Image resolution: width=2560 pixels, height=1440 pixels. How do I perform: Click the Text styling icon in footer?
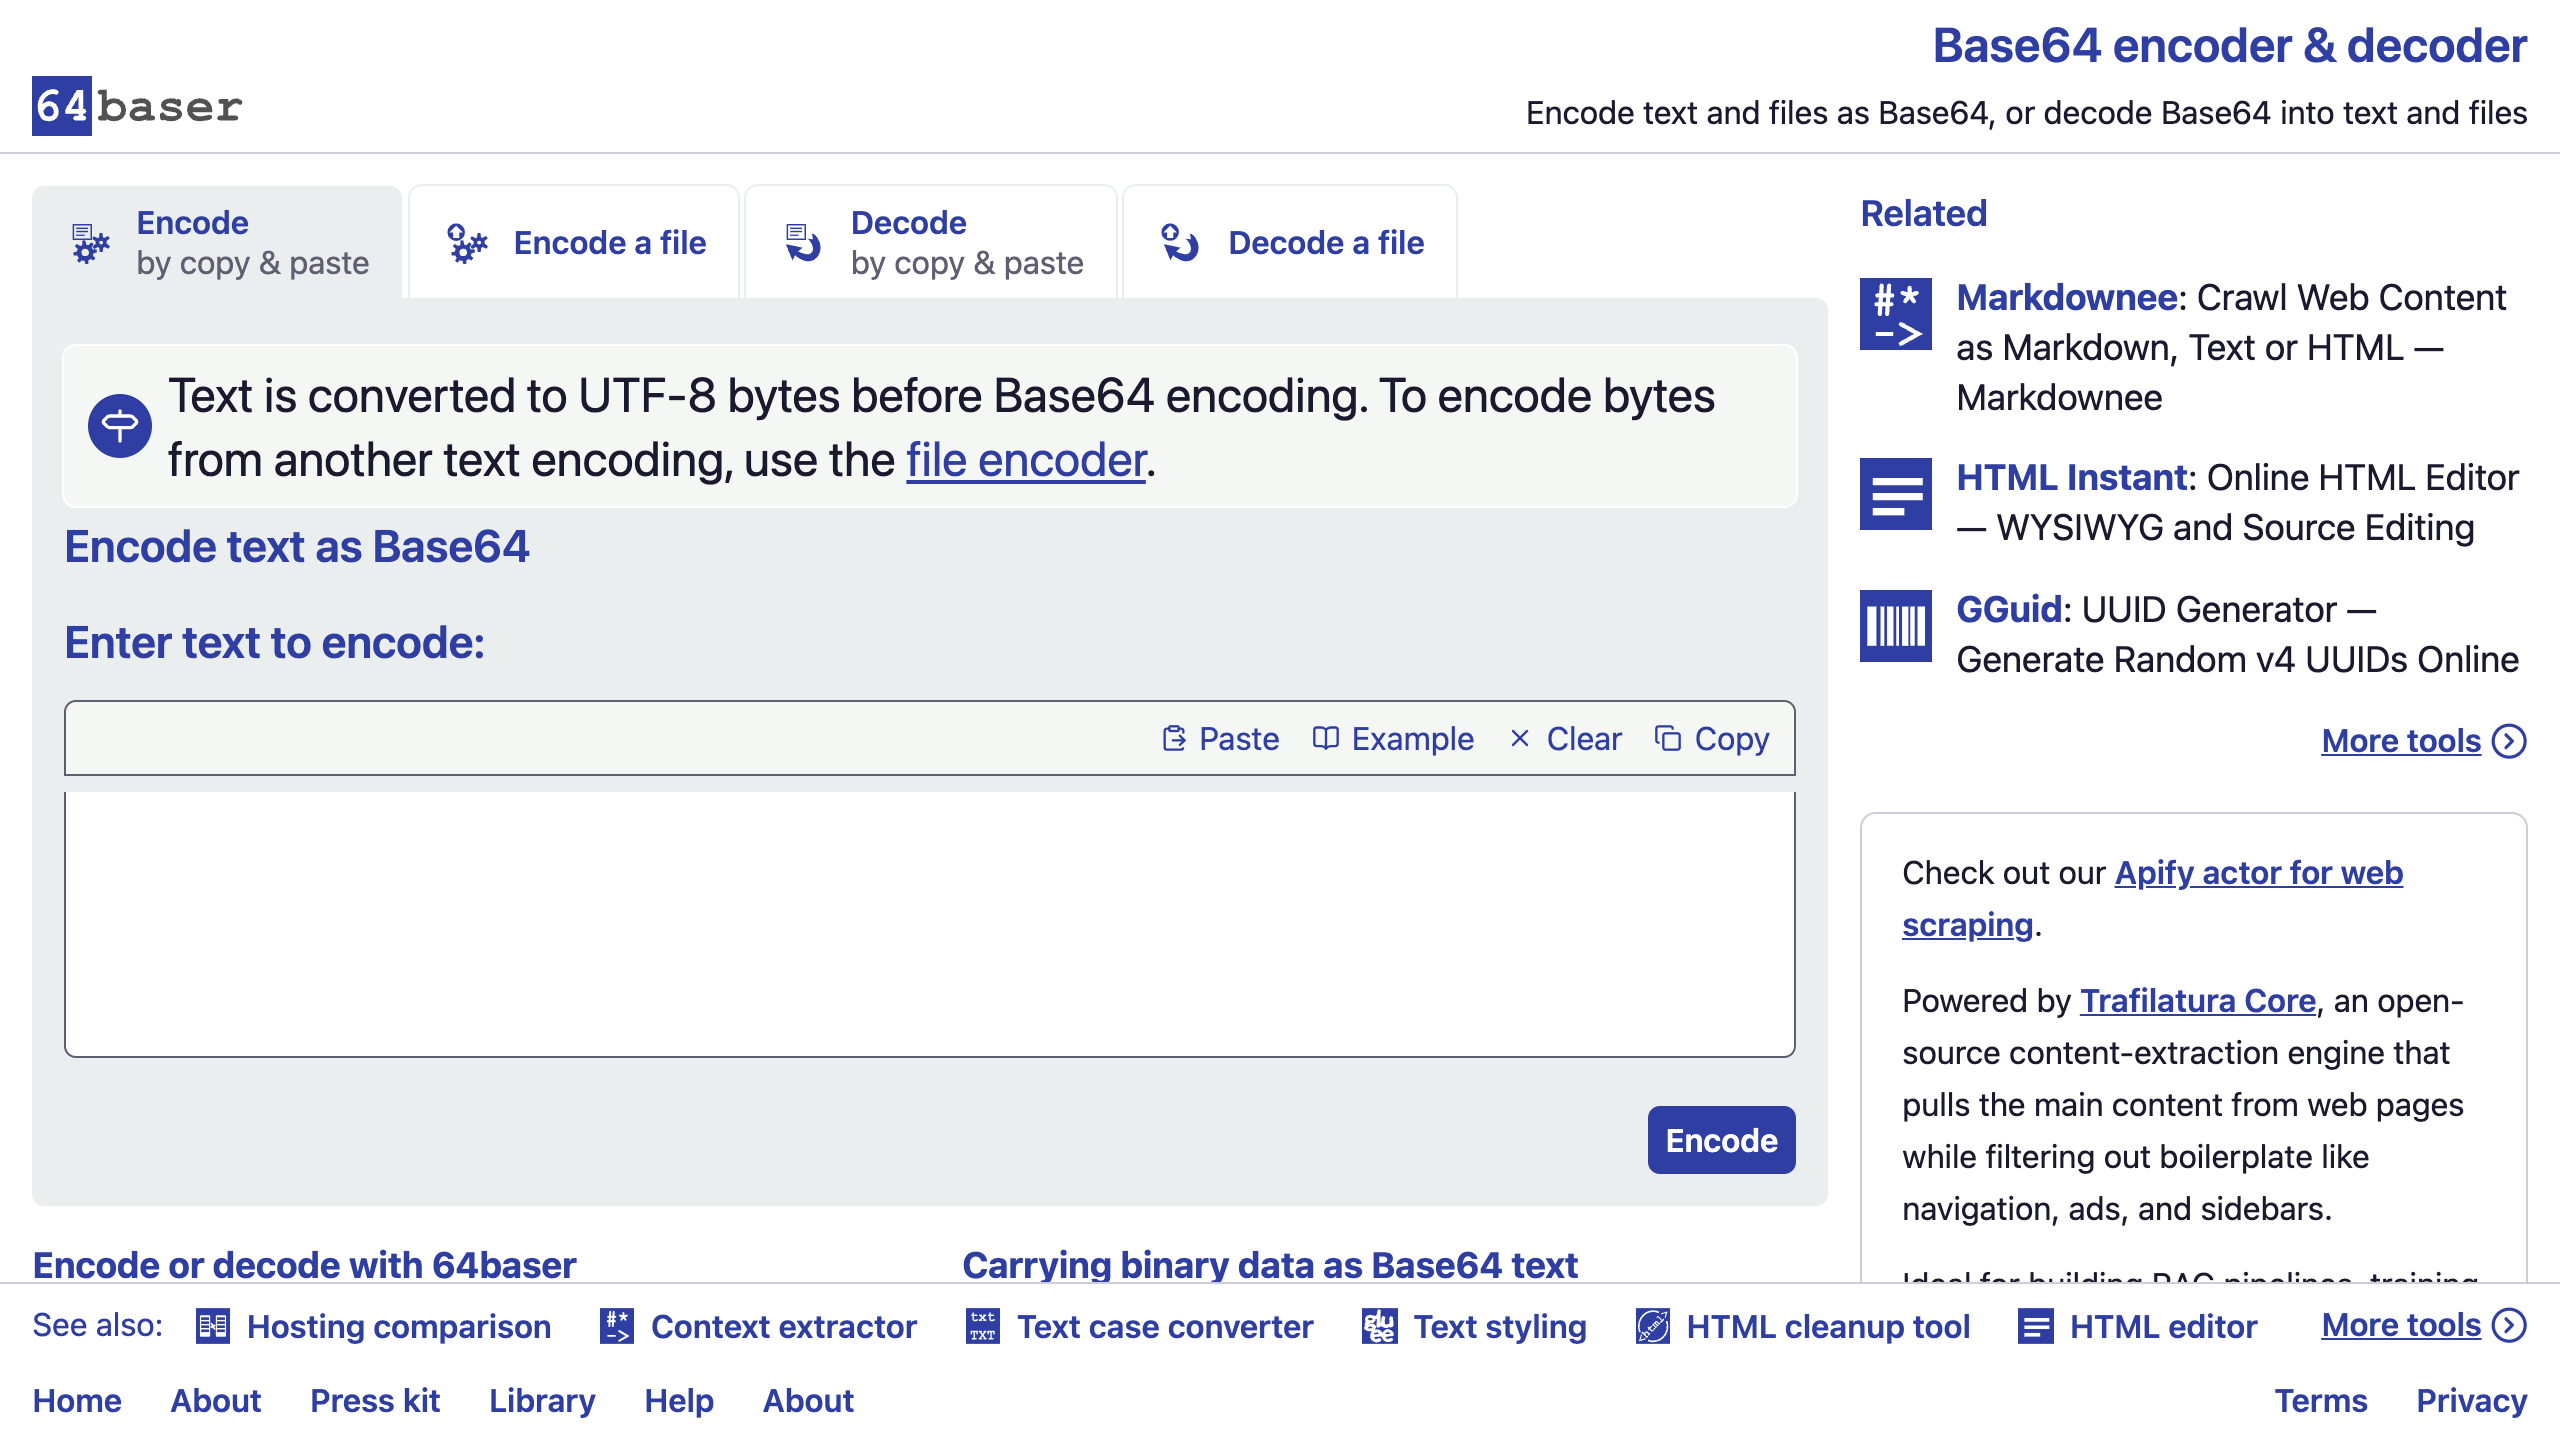(1379, 1326)
